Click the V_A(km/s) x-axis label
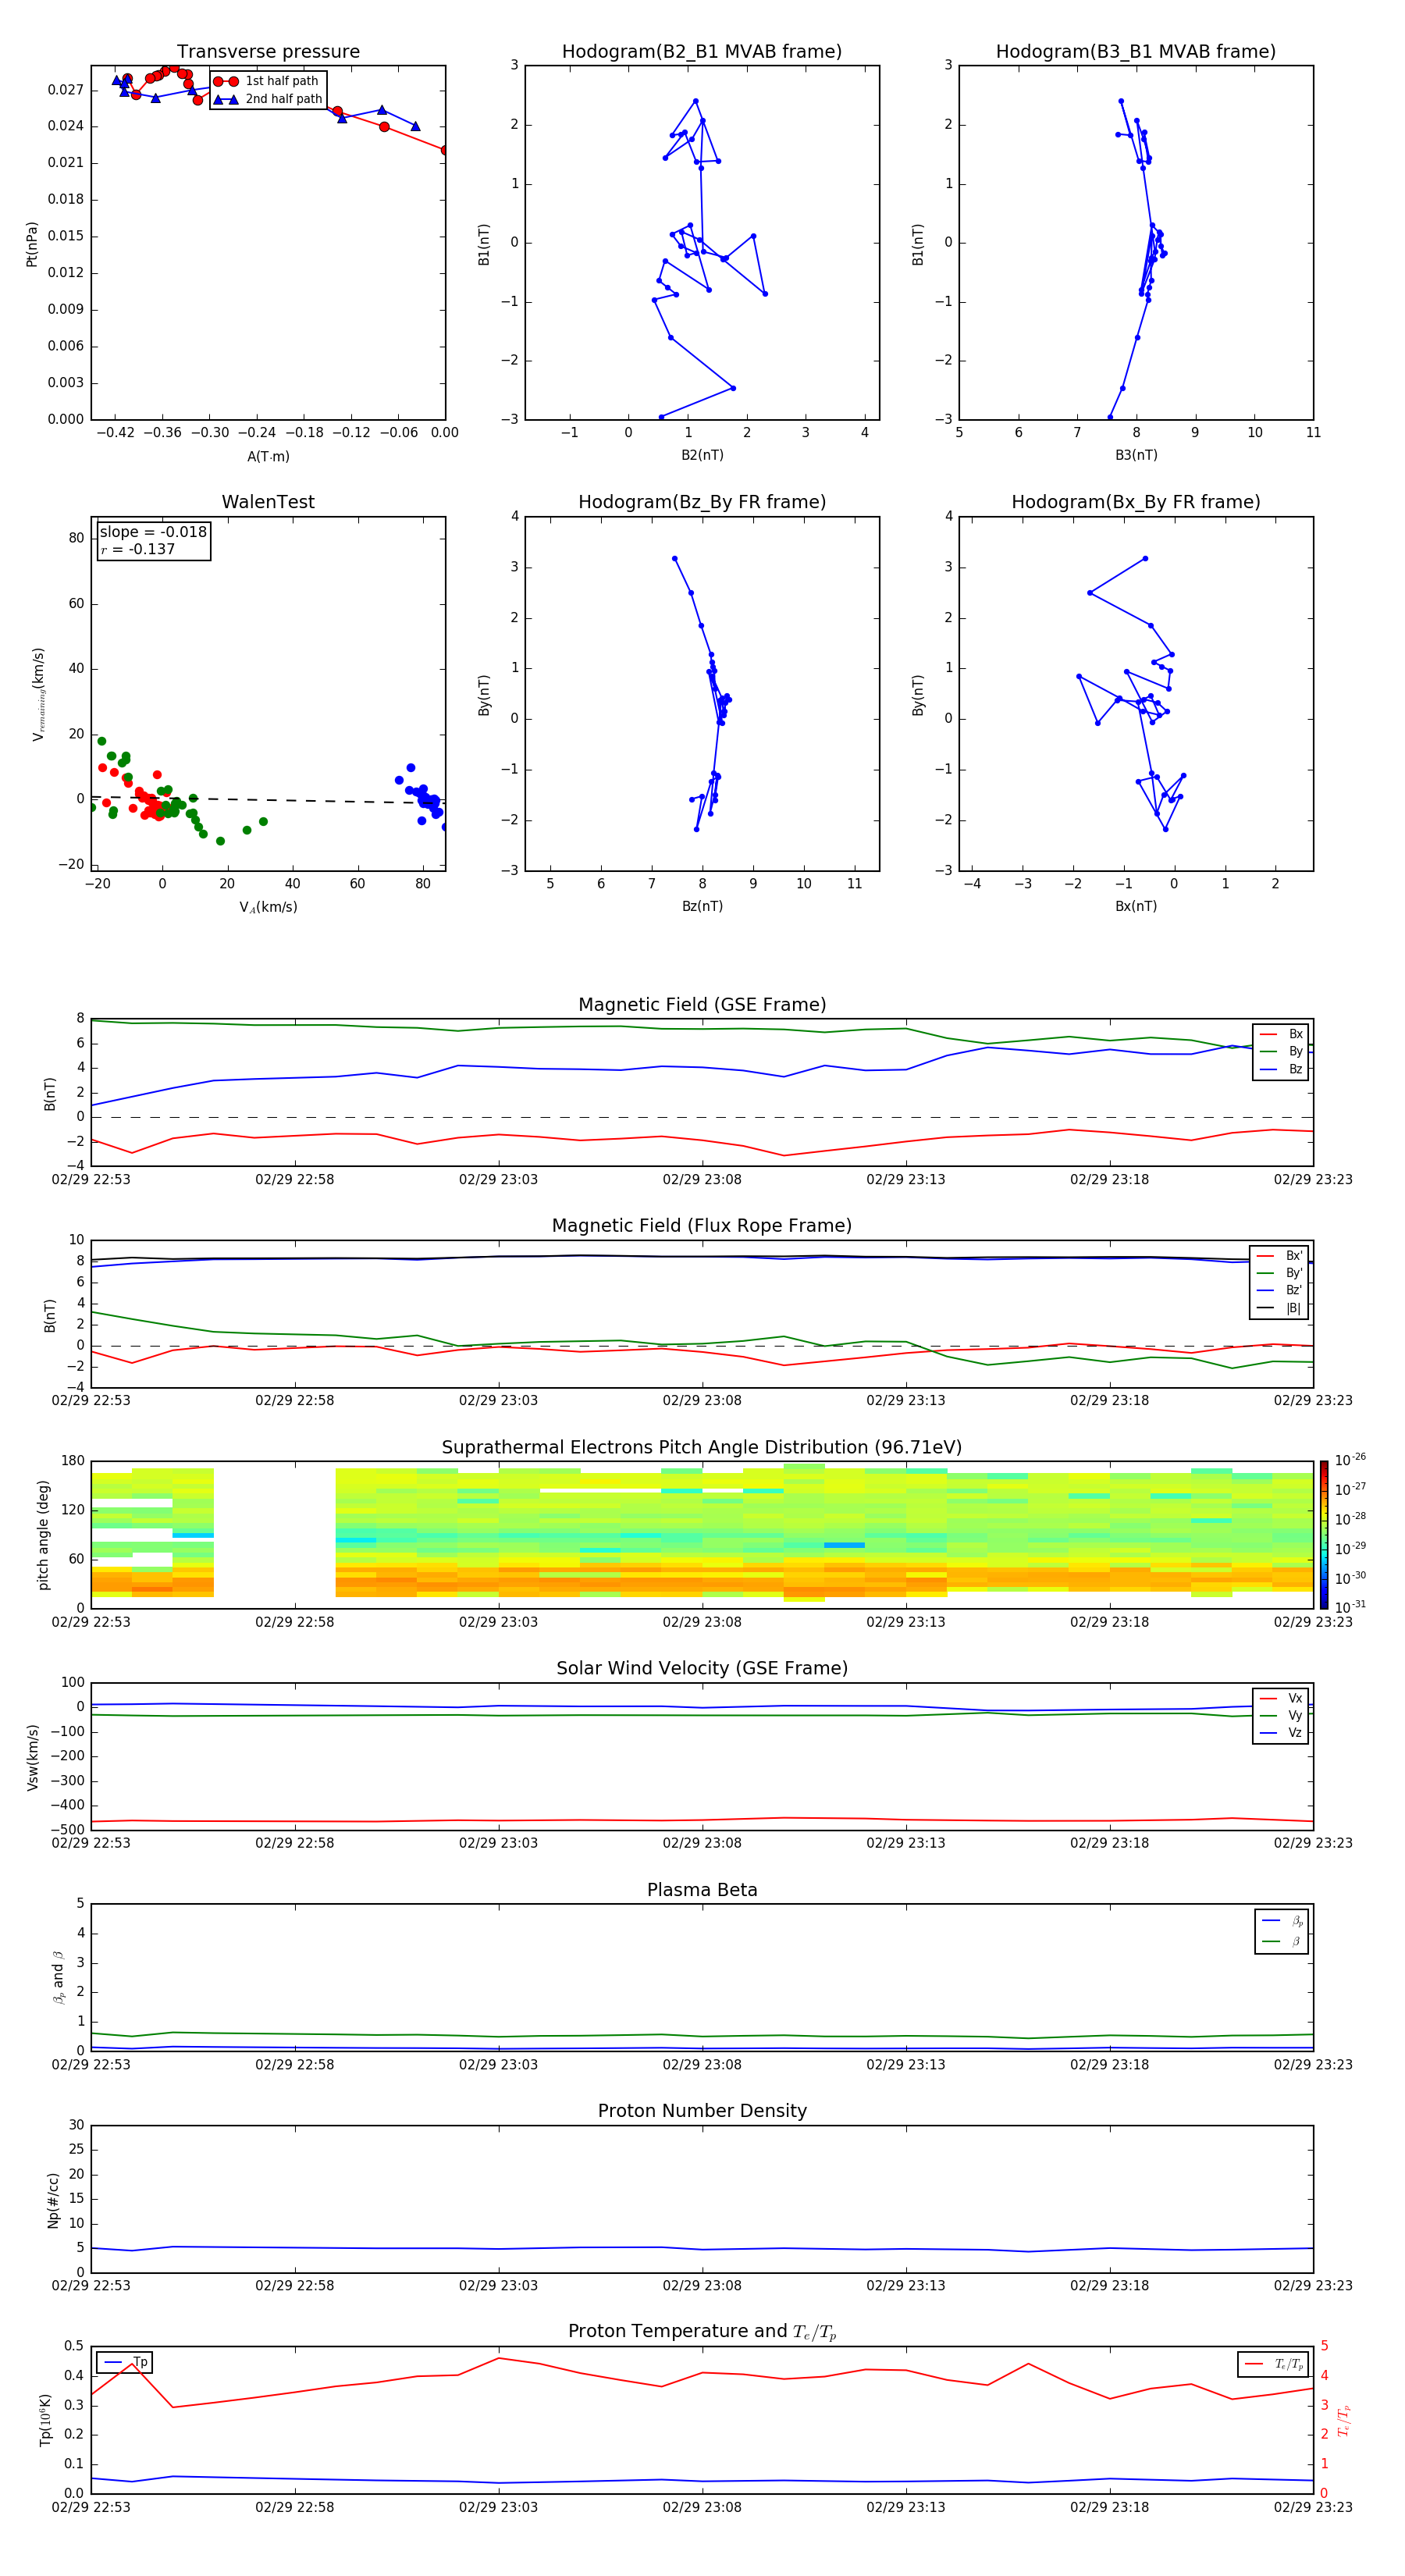The width and height of the screenshot is (1405, 2576). pos(268,907)
